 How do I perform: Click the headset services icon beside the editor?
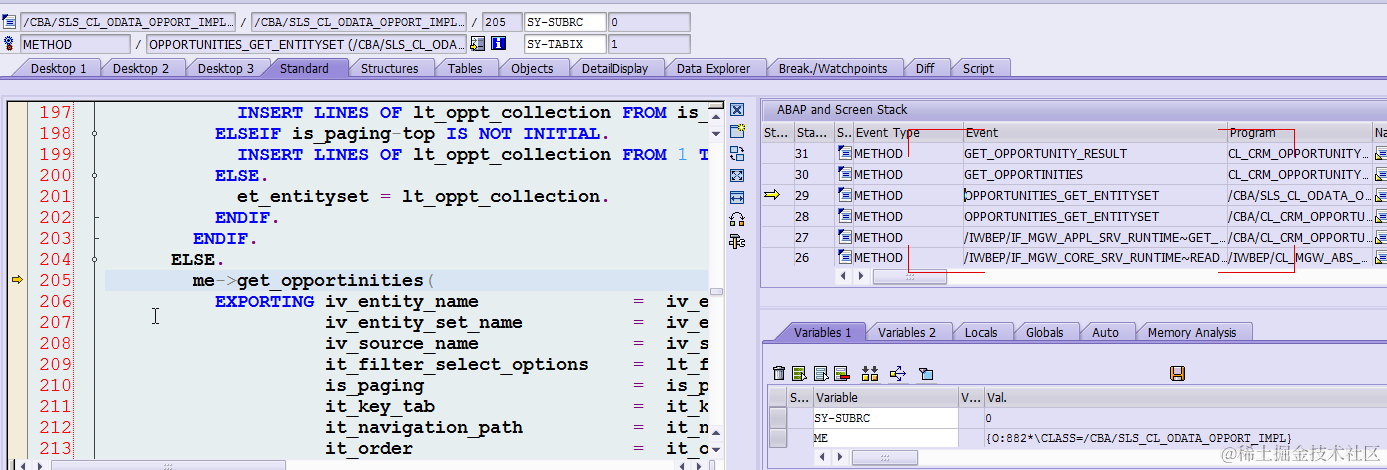click(737, 219)
